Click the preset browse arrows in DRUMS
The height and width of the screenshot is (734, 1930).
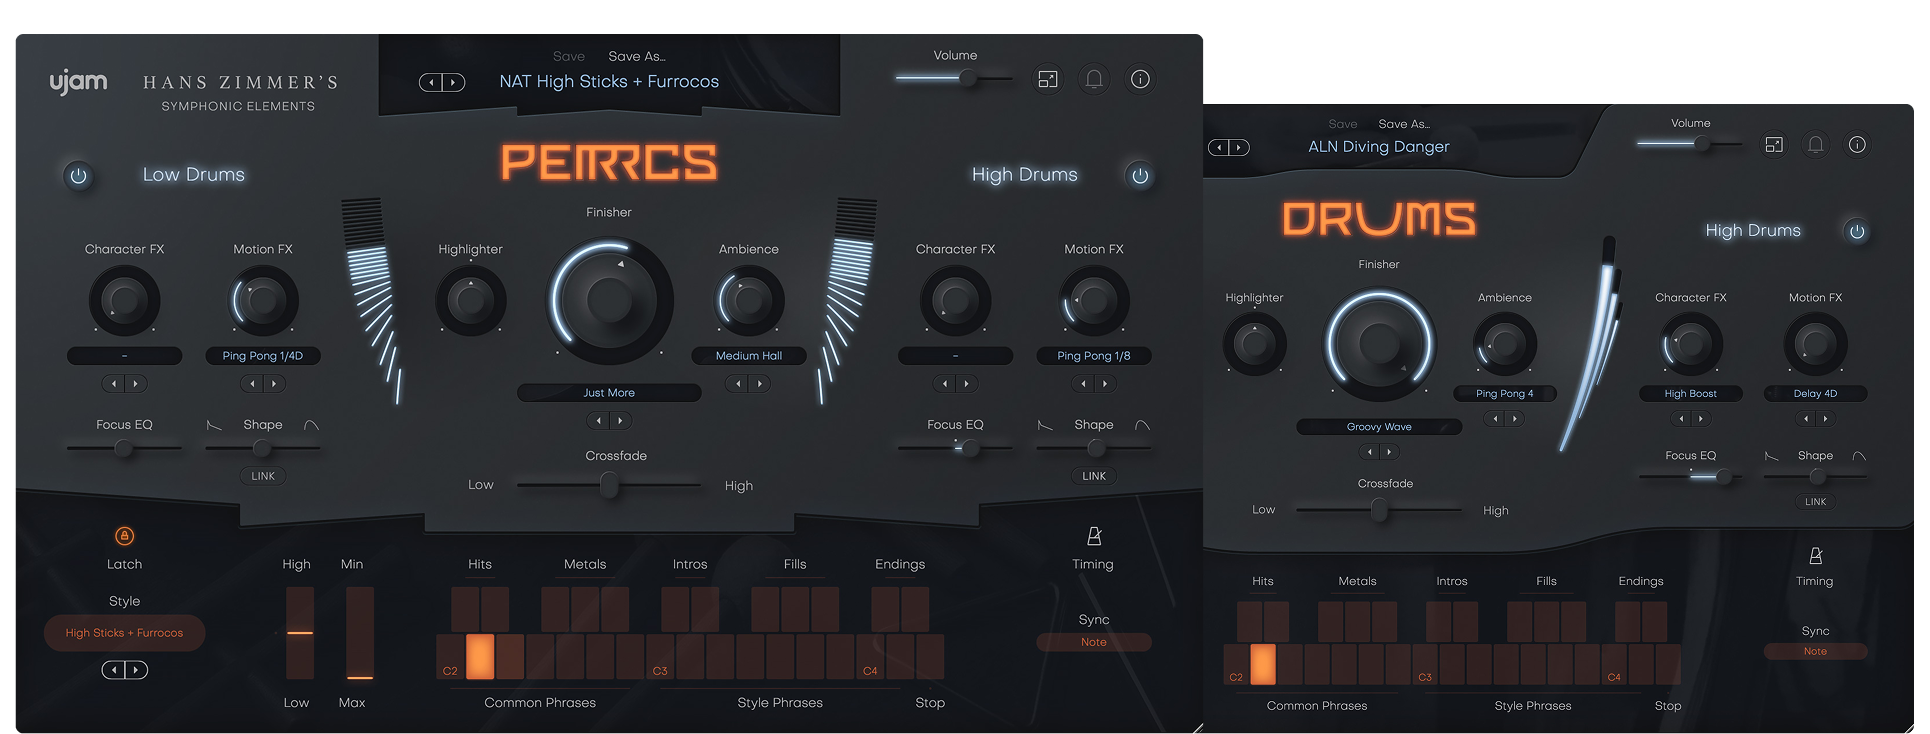tap(1229, 147)
